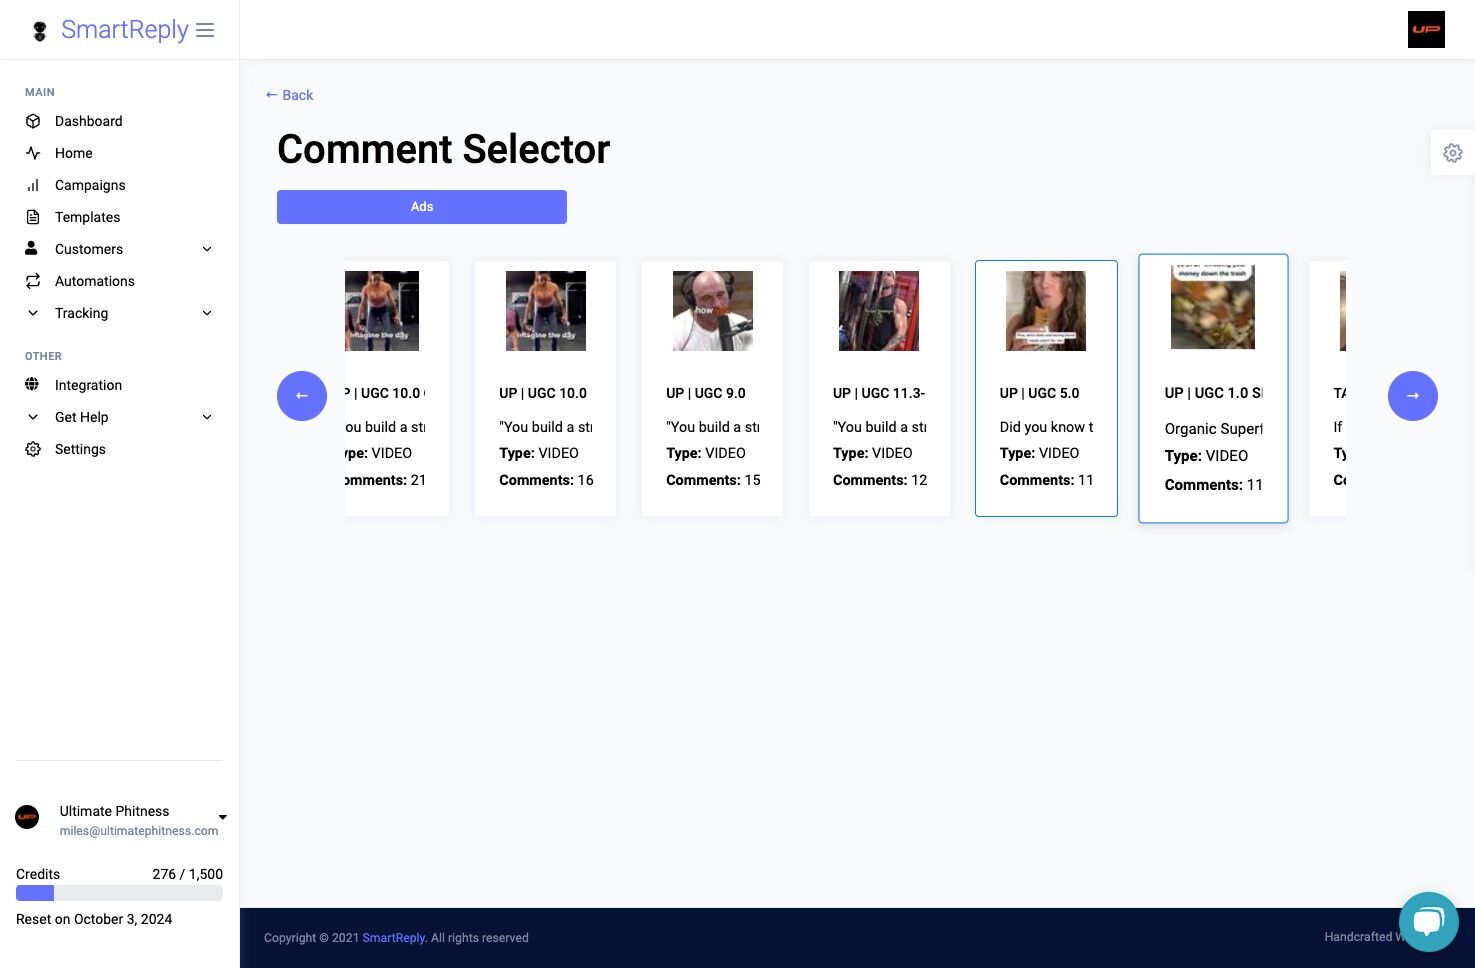
Task: Toggle the sidebar hamburger menu
Action: (205, 30)
